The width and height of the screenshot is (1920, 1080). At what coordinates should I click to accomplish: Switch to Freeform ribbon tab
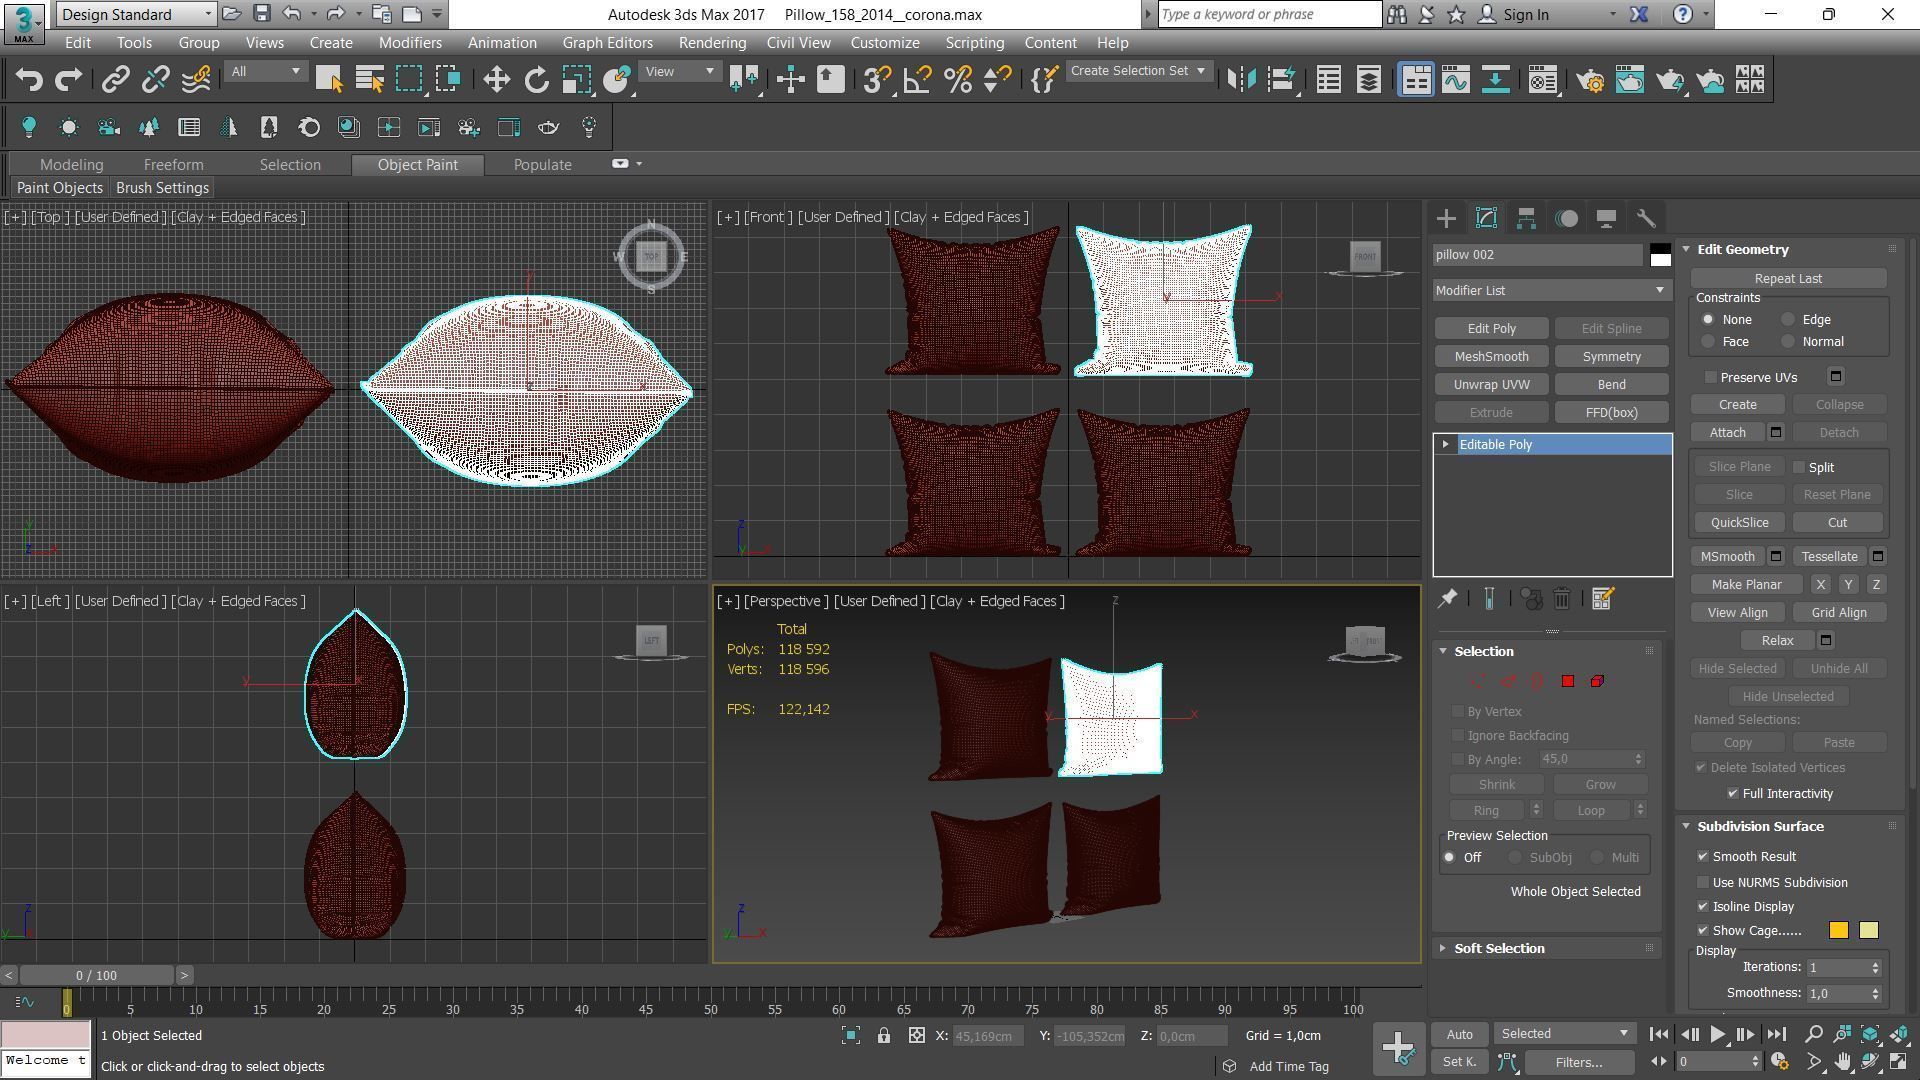(x=173, y=164)
